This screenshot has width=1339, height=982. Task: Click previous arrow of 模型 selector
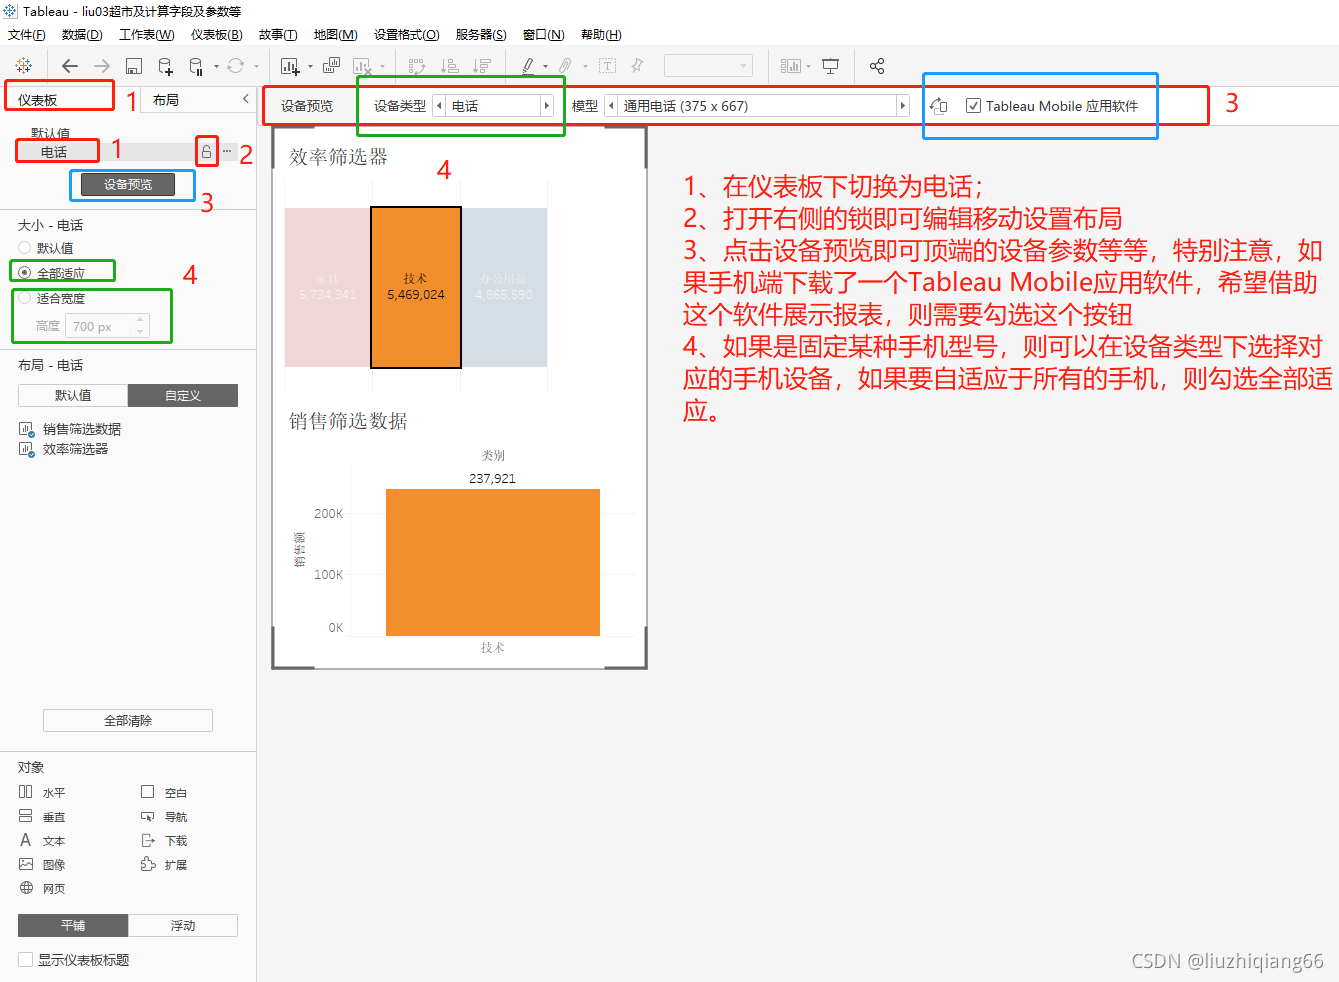pos(611,106)
